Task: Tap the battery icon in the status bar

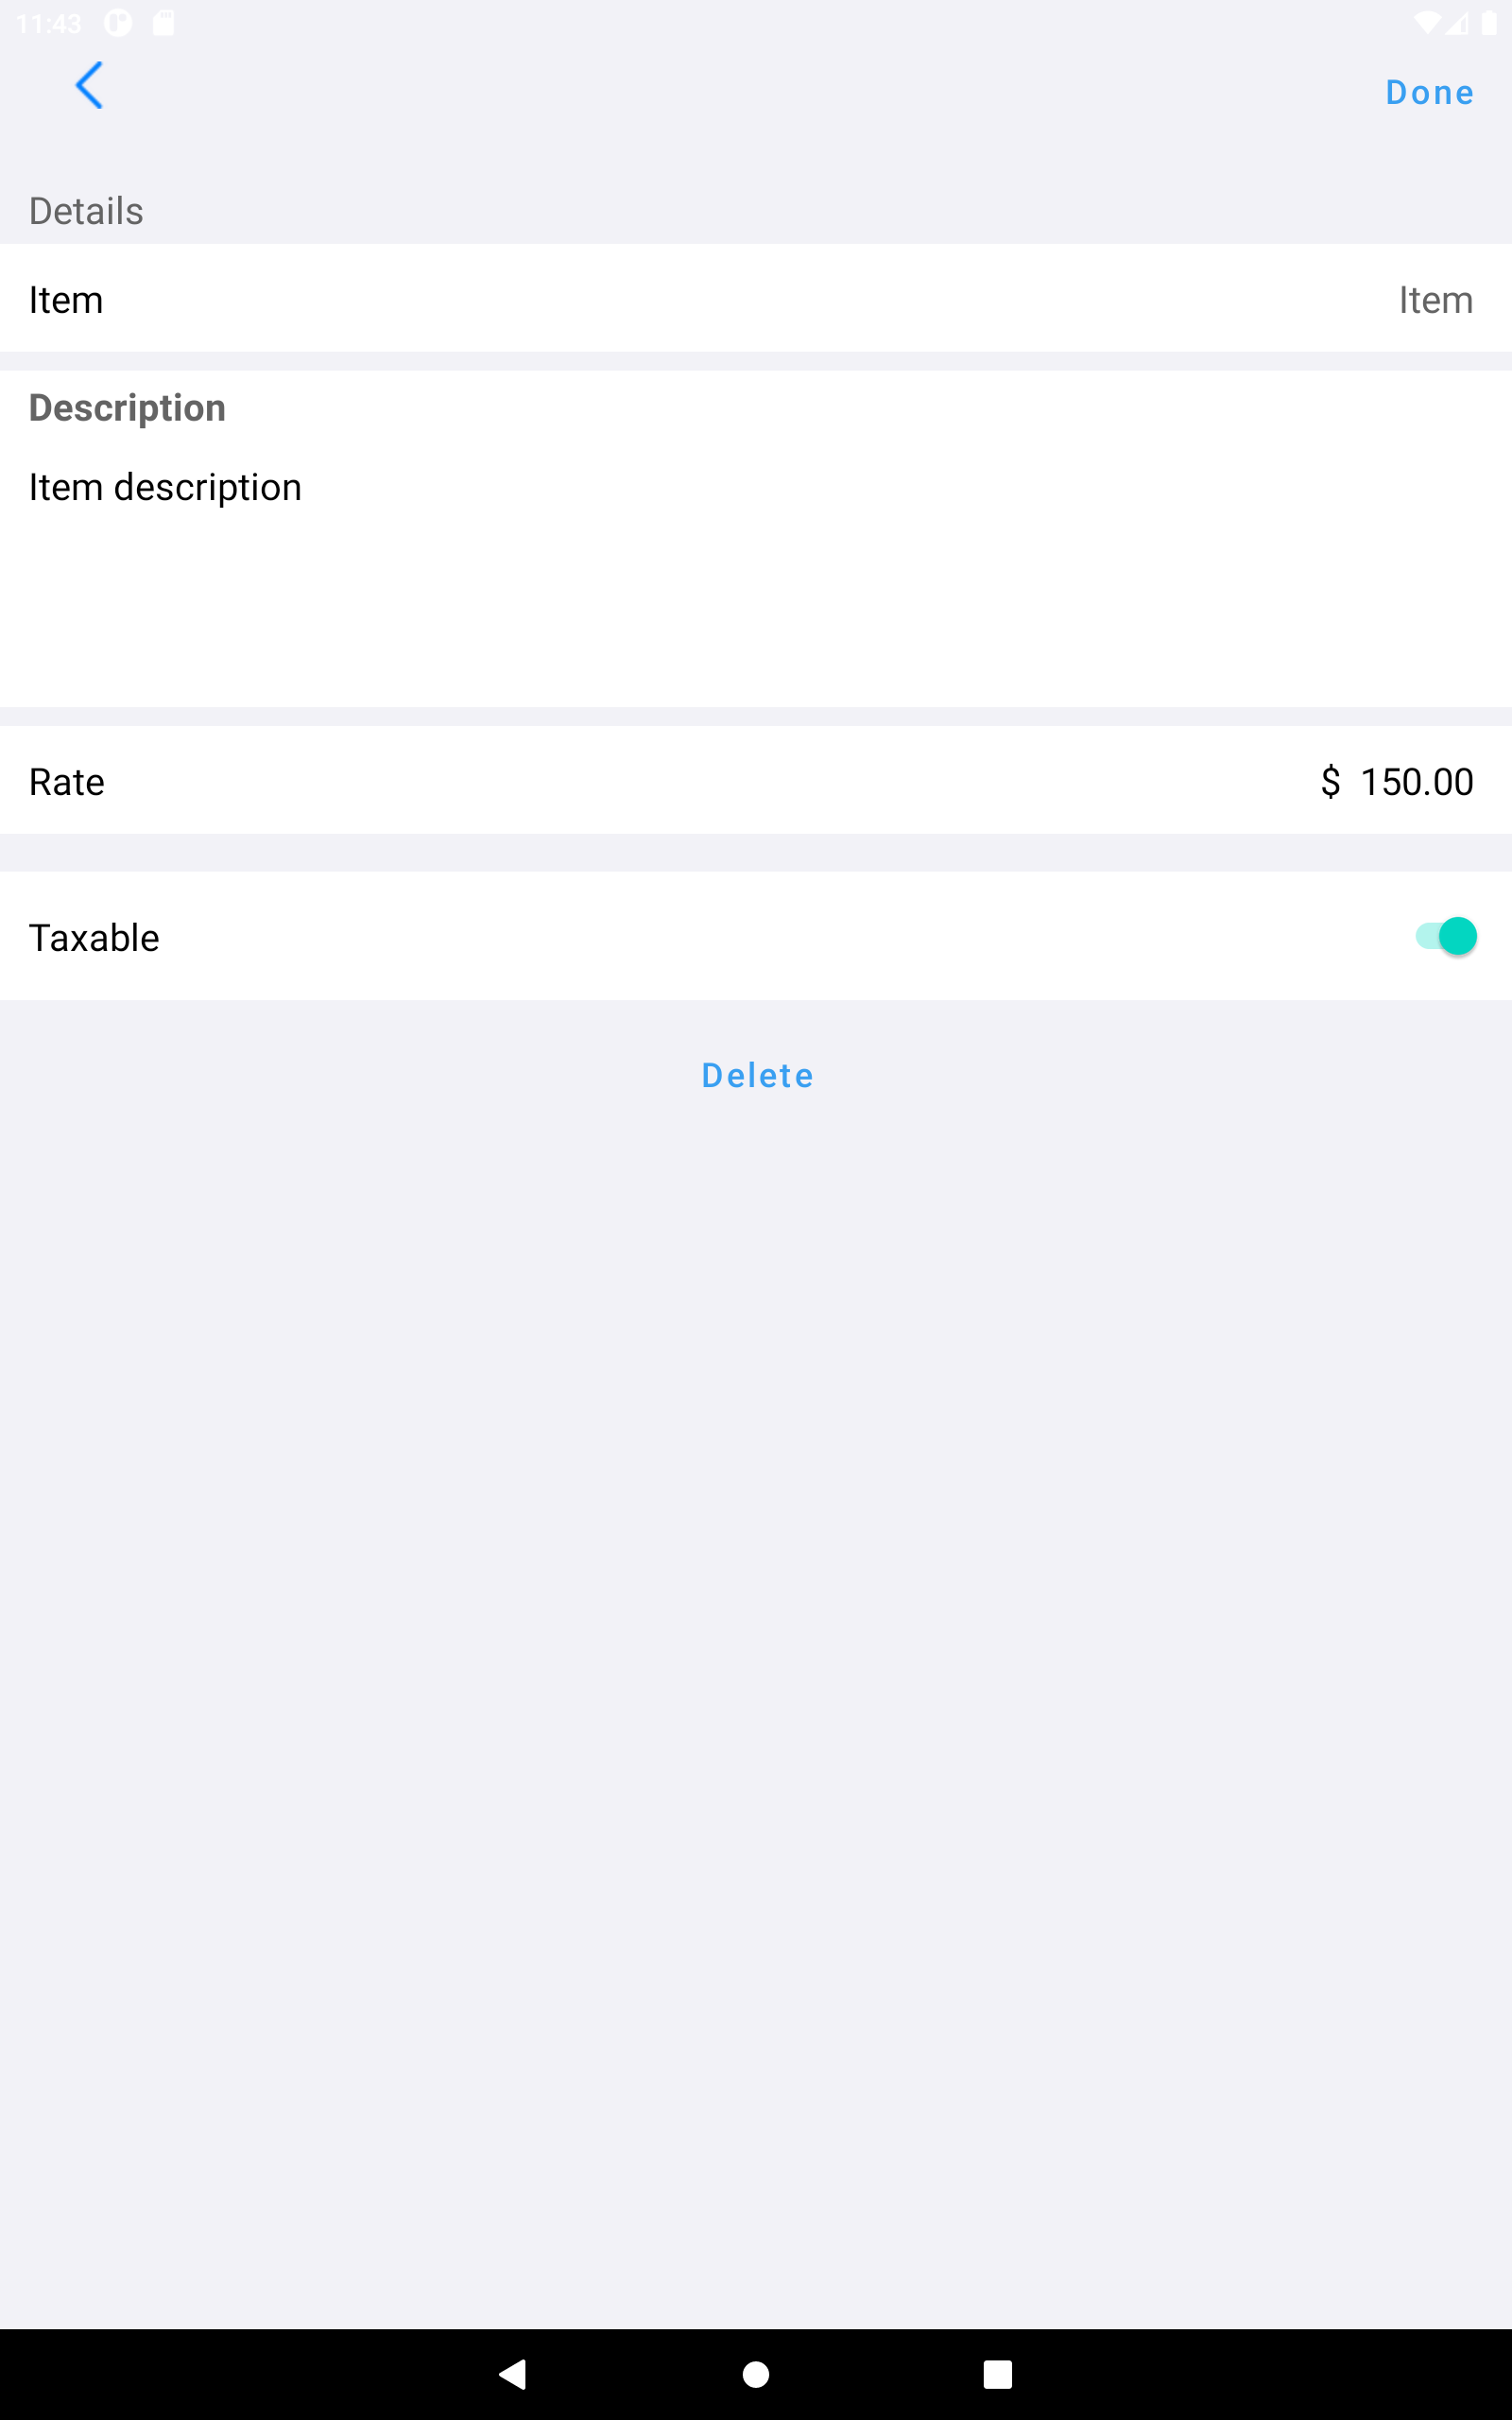Action: pos(1489,23)
